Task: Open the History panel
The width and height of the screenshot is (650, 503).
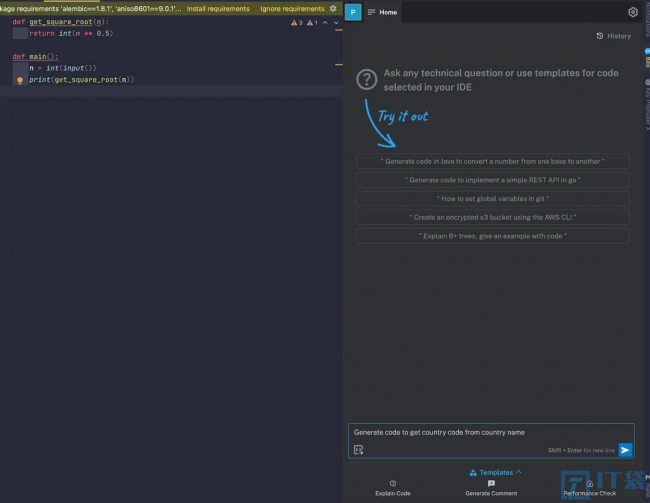Action: [614, 36]
